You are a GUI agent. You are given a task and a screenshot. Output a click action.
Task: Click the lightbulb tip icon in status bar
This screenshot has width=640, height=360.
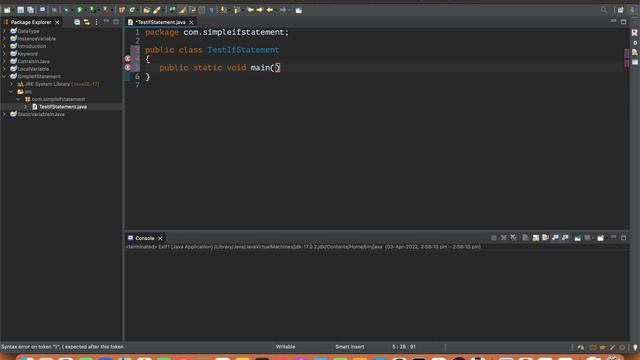[635, 347]
